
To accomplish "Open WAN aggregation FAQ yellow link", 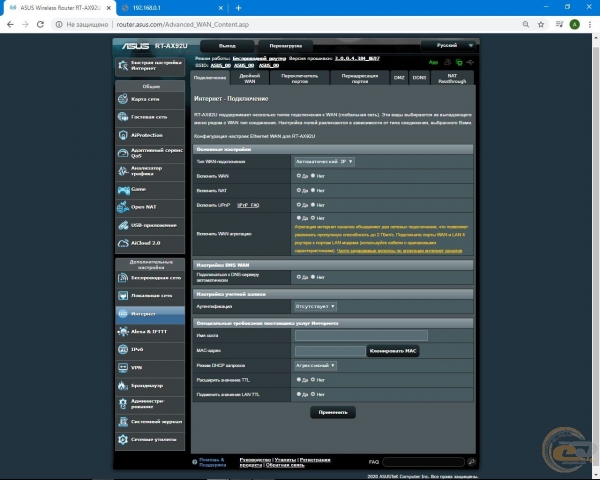I will tap(399, 251).
